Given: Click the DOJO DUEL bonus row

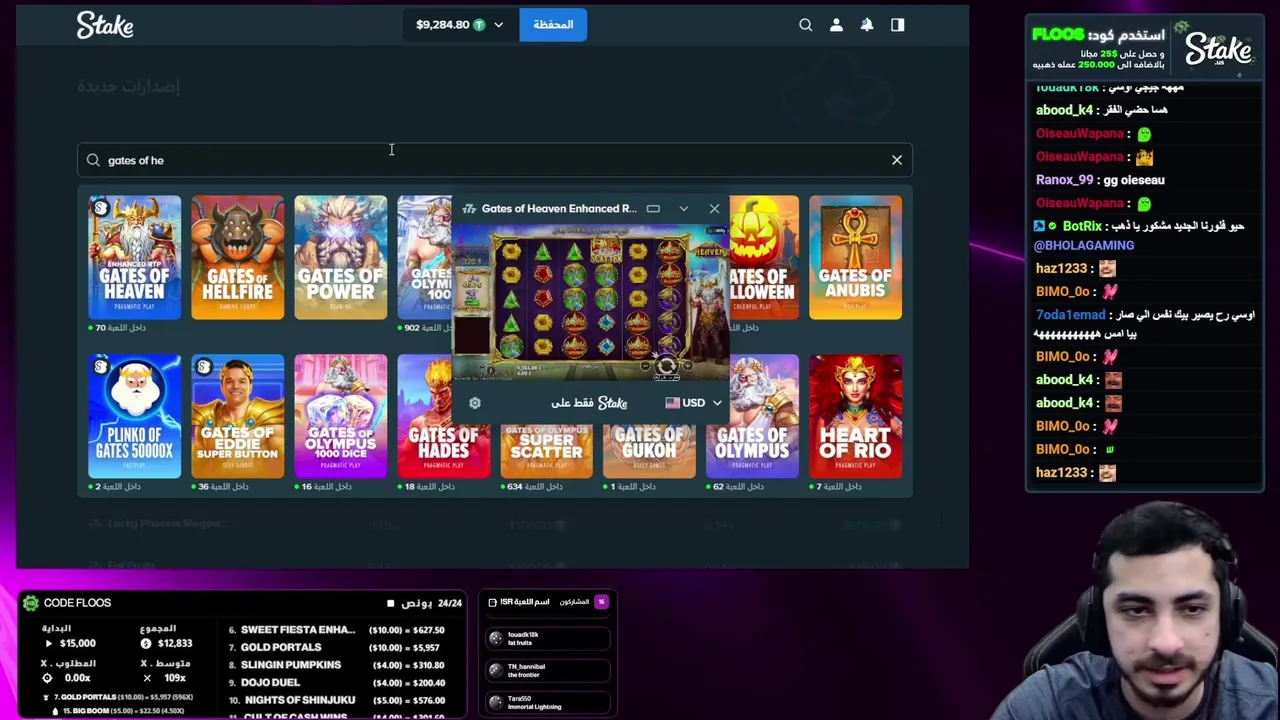Looking at the screenshot, I should pyautogui.click(x=336, y=682).
